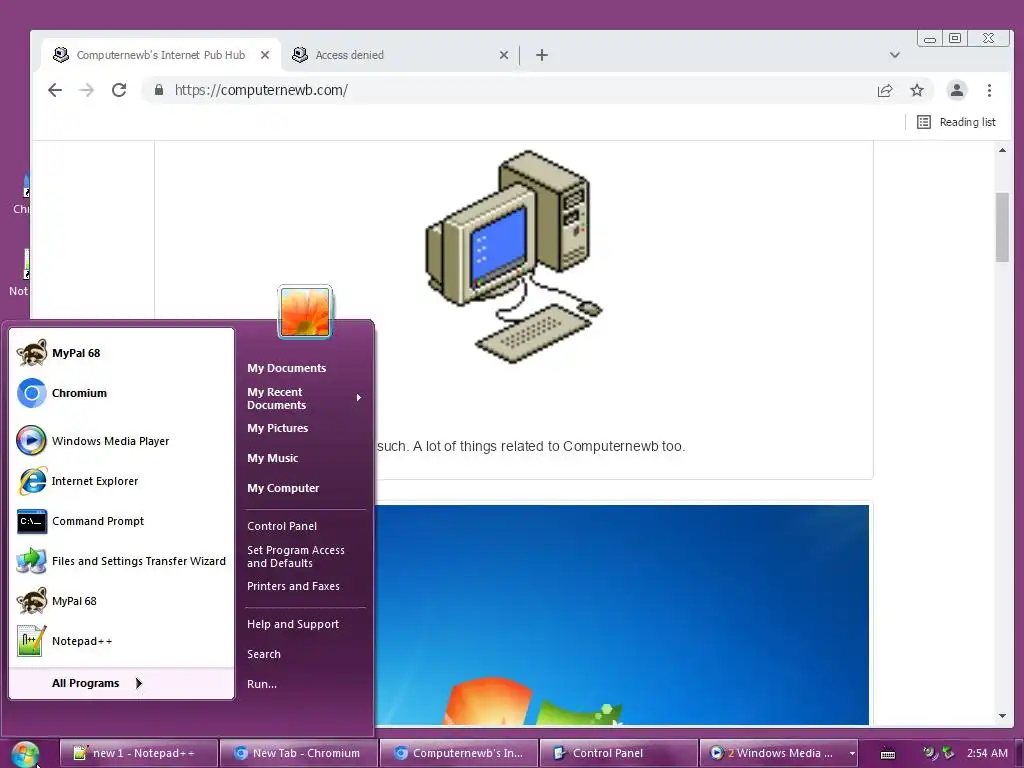Switch to New Tab - Chromium taskbar window
This screenshot has height=768, width=1024.
298,753
